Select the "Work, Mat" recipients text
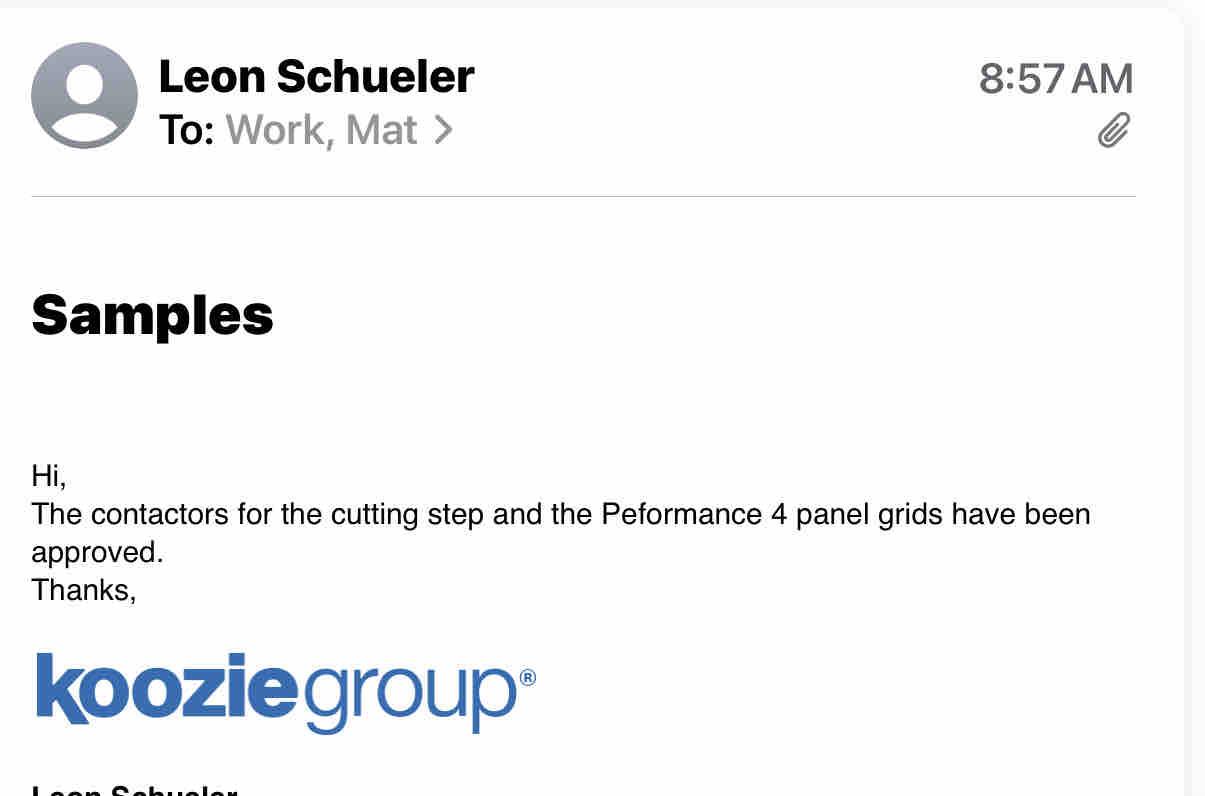 pyautogui.click(x=321, y=130)
